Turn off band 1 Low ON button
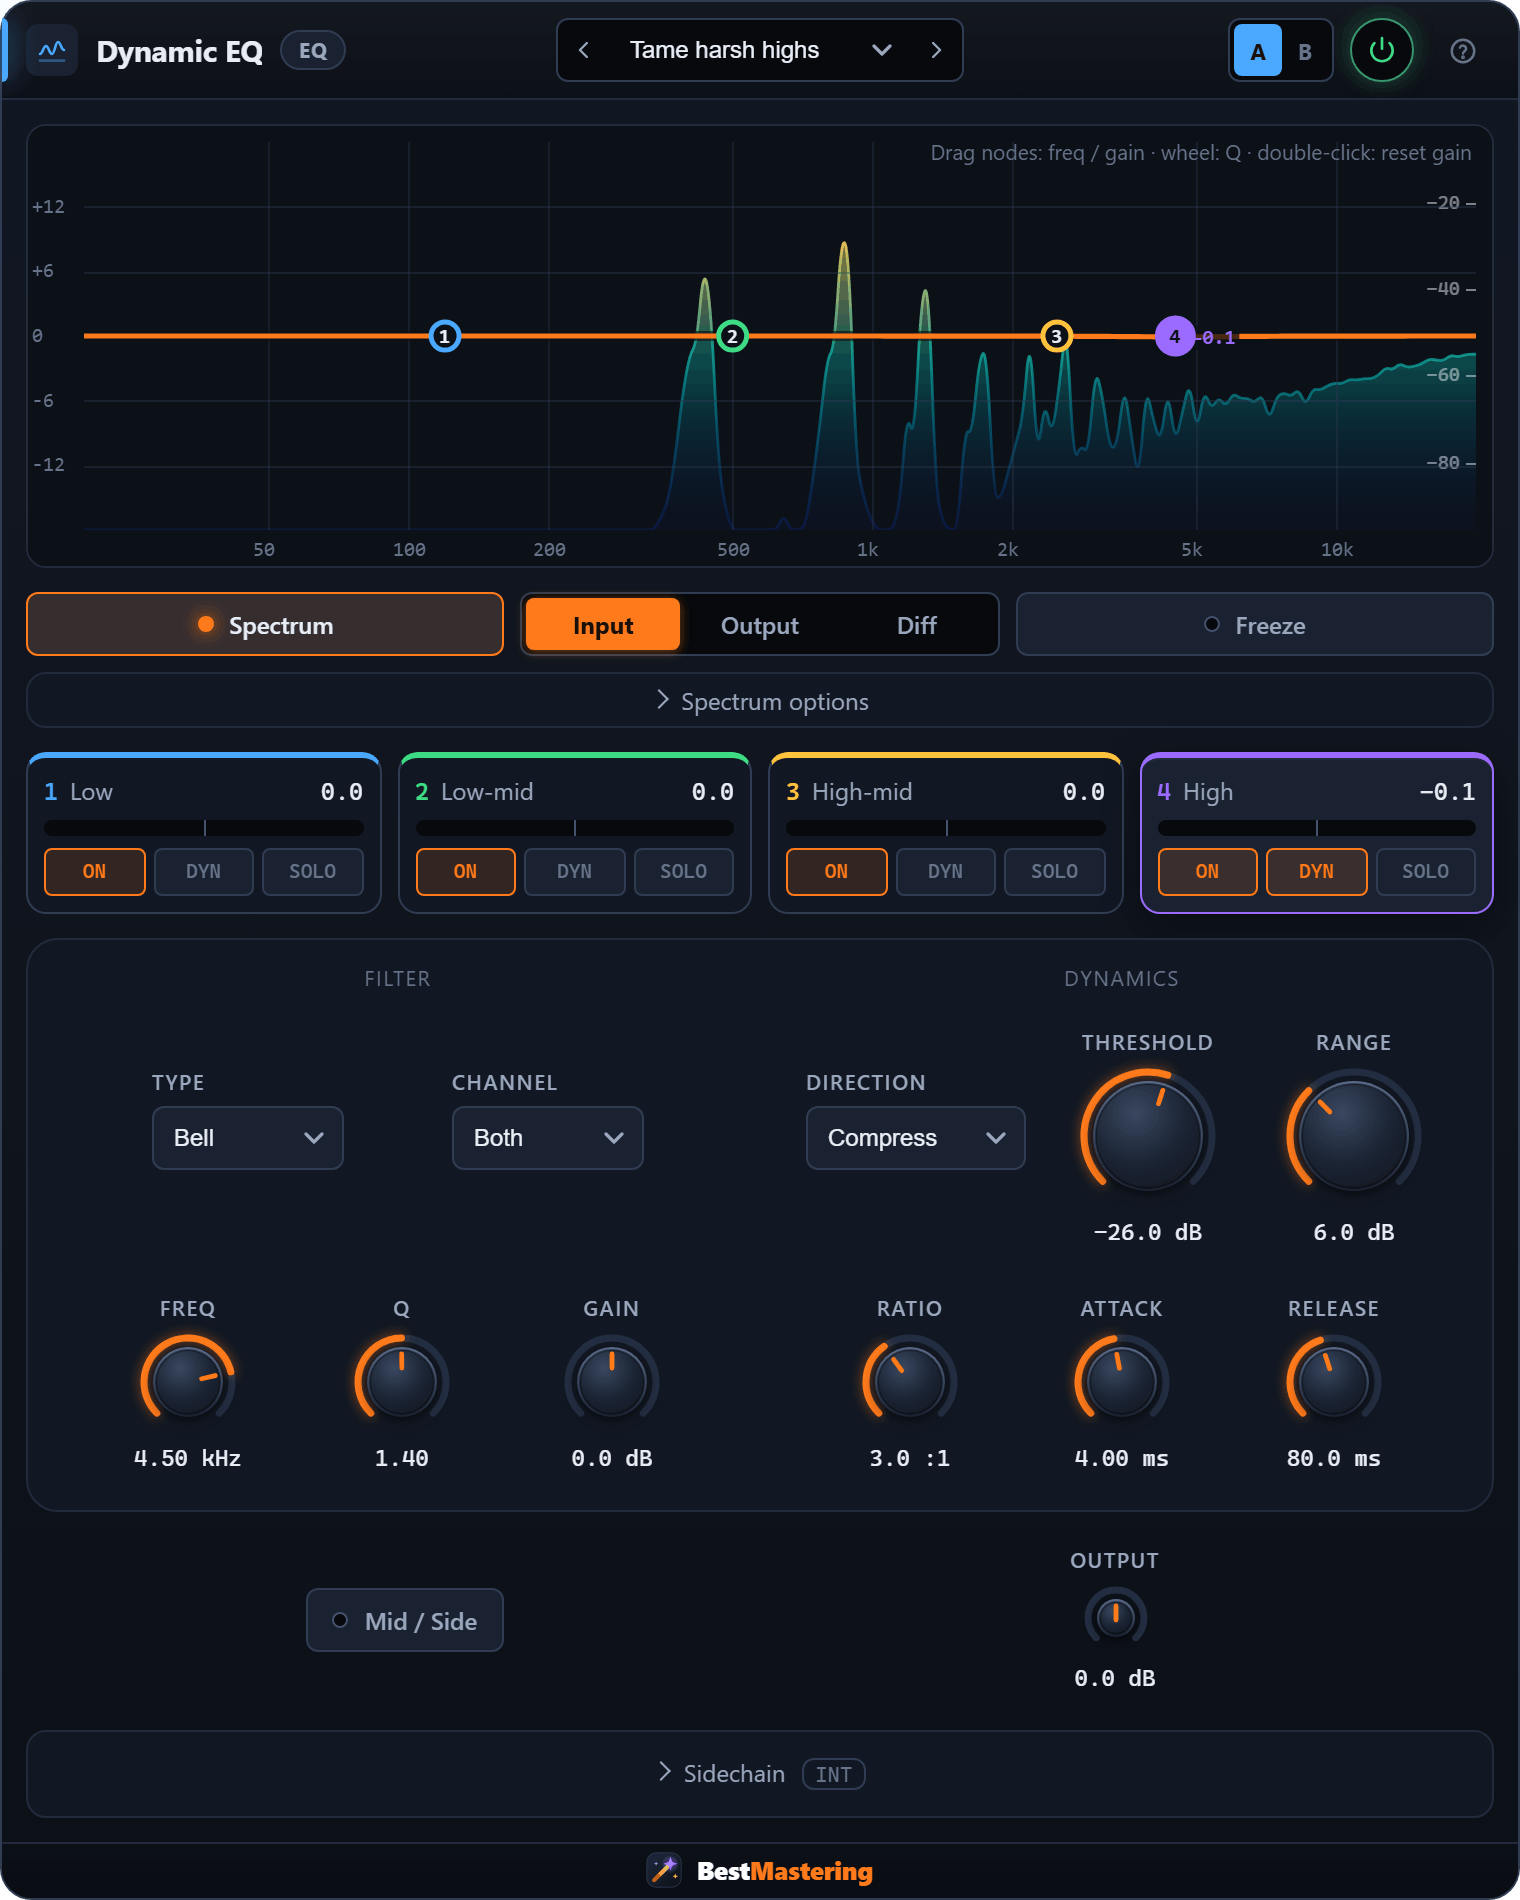Screen dimensions: 1520x1900 pyautogui.click(x=95, y=871)
